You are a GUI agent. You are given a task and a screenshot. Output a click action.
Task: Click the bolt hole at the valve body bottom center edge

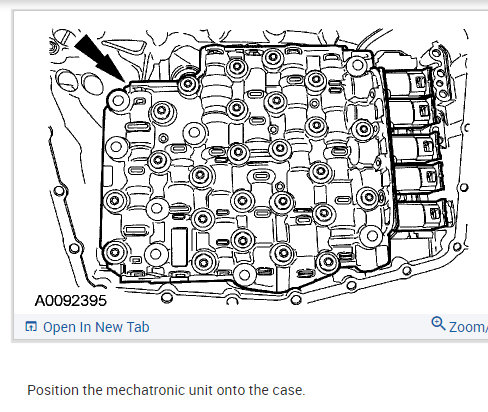244,275
